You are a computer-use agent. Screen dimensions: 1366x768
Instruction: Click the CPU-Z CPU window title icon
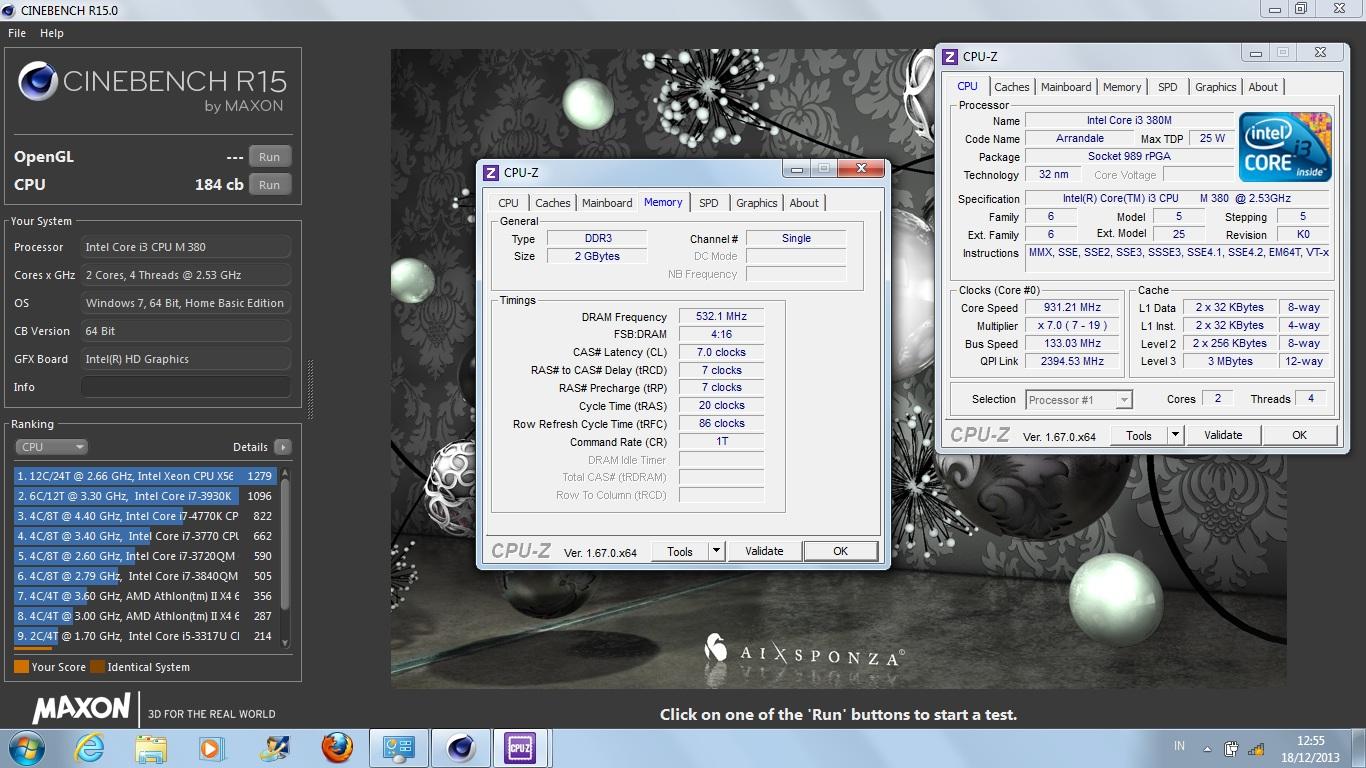[x=949, y=57]
